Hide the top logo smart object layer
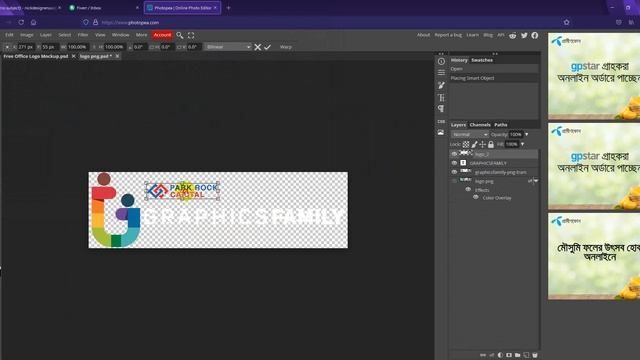This screenshot has width=640, height=360. [454, 154]
